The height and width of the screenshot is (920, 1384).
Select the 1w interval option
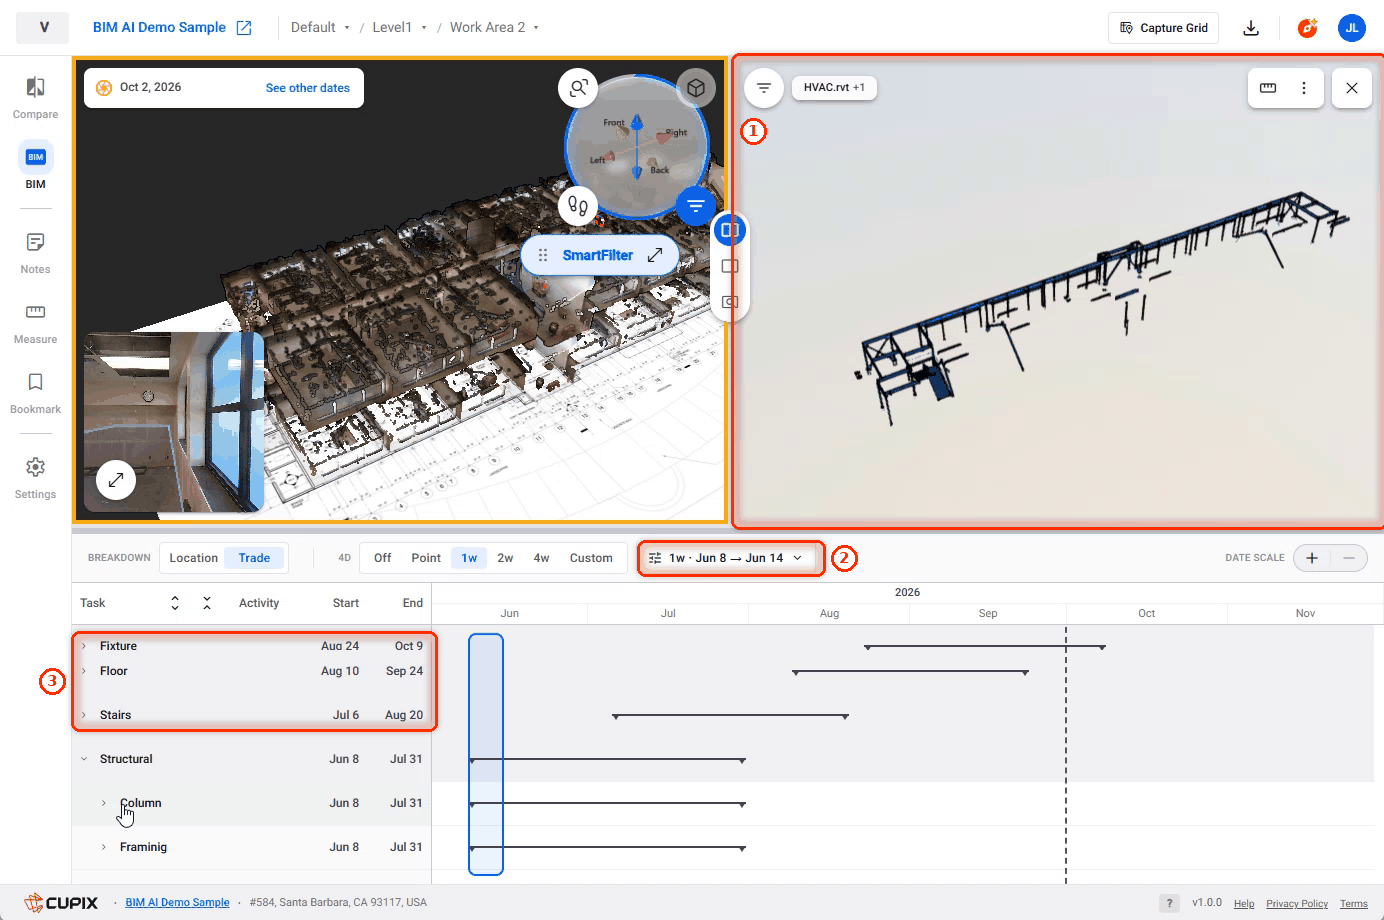469,558
